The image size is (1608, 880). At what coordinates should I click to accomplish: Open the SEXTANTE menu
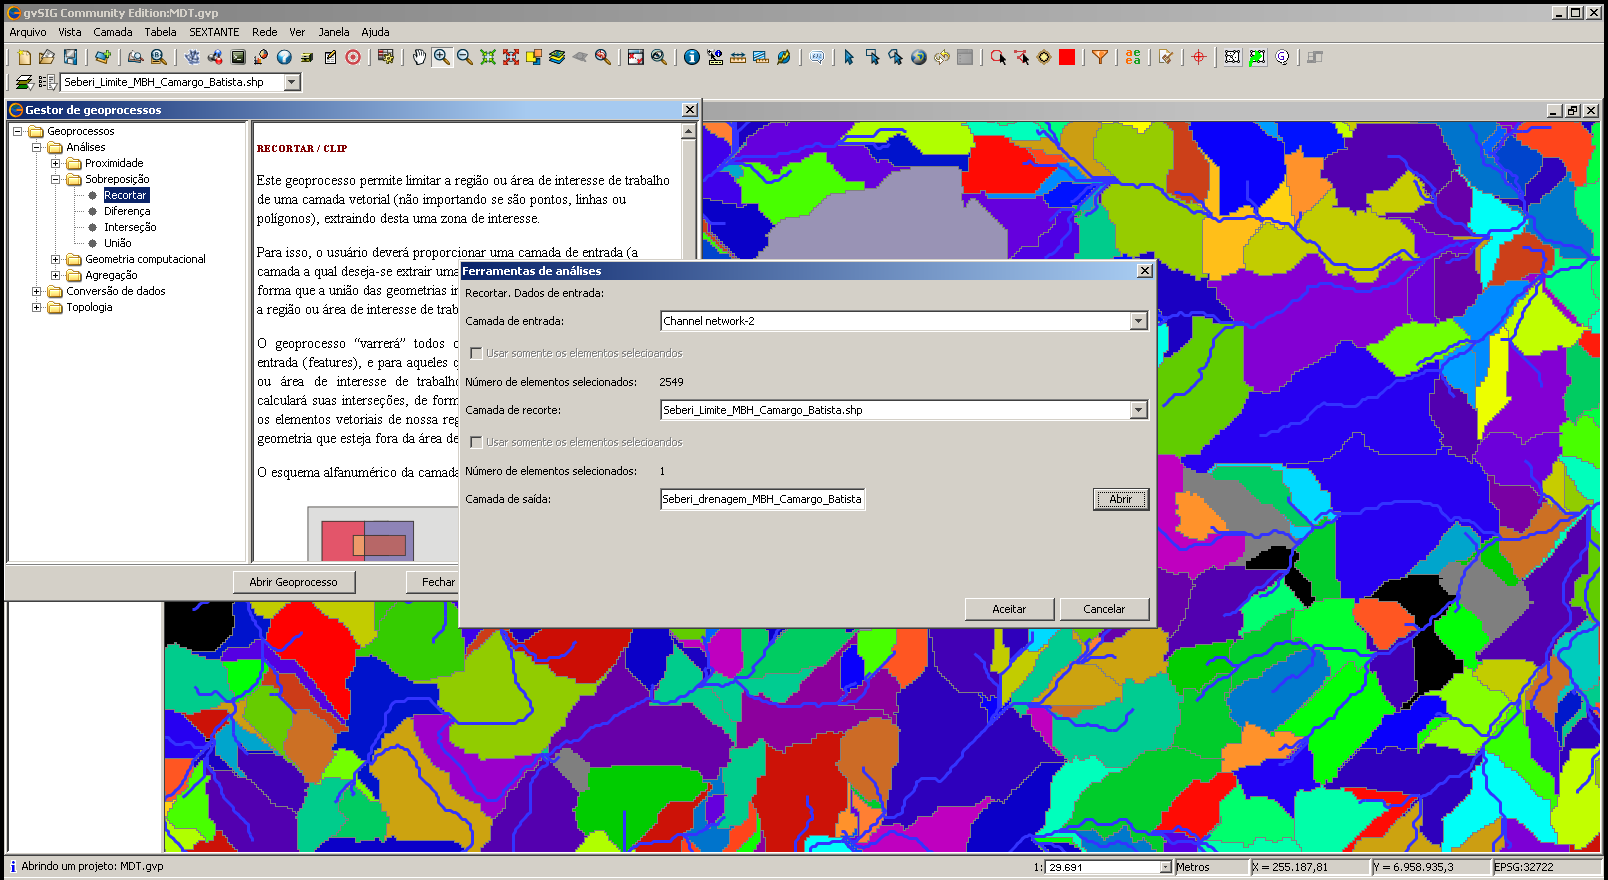214,32
